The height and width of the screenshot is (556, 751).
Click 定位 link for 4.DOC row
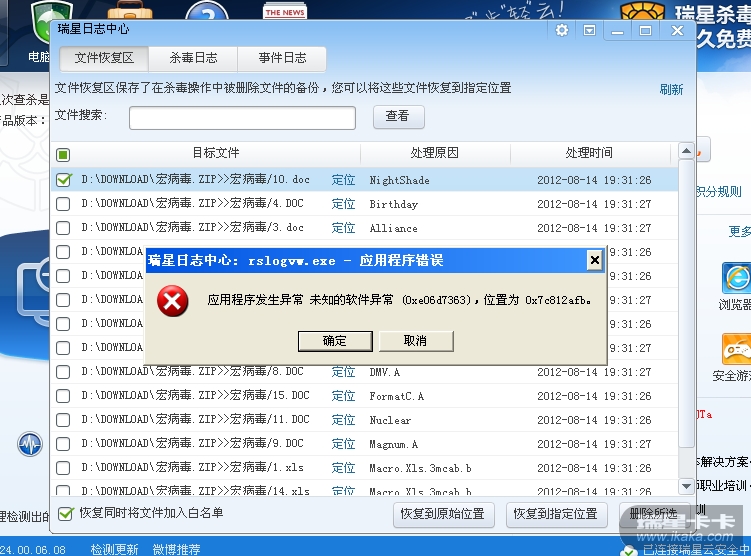pos(343,204)
